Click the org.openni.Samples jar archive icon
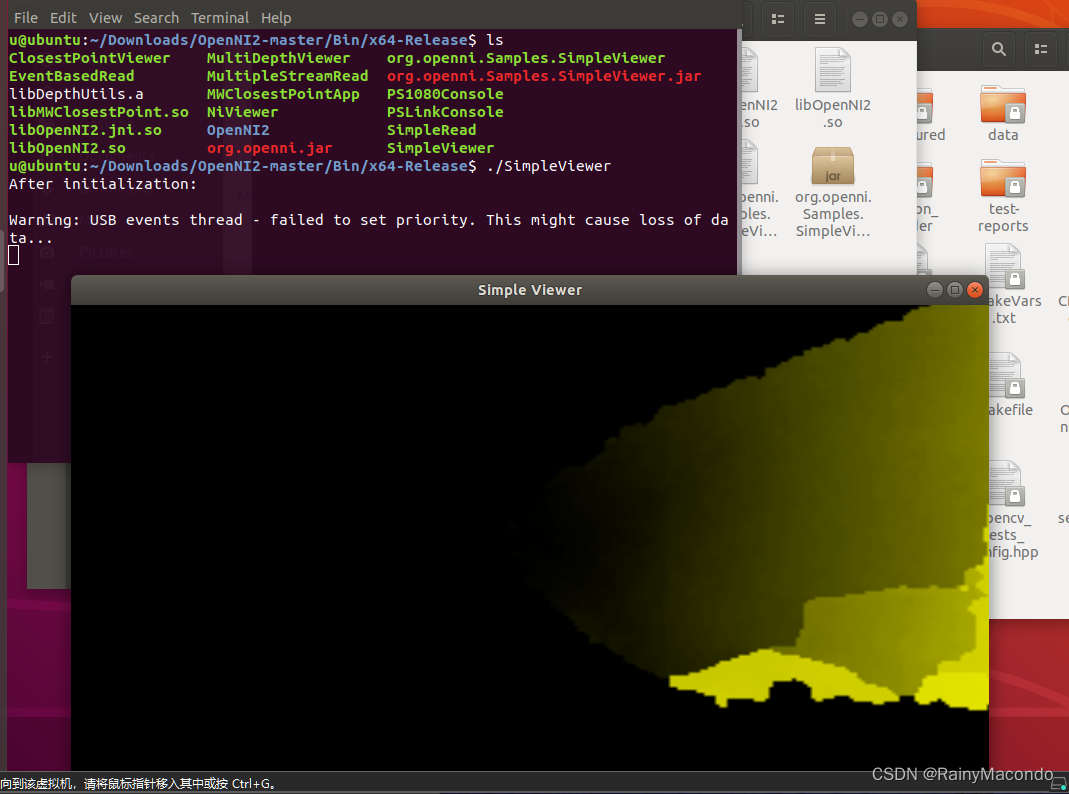Image resolution: width=1069 pixels, height=794 pixels. [x=833, y=166]
